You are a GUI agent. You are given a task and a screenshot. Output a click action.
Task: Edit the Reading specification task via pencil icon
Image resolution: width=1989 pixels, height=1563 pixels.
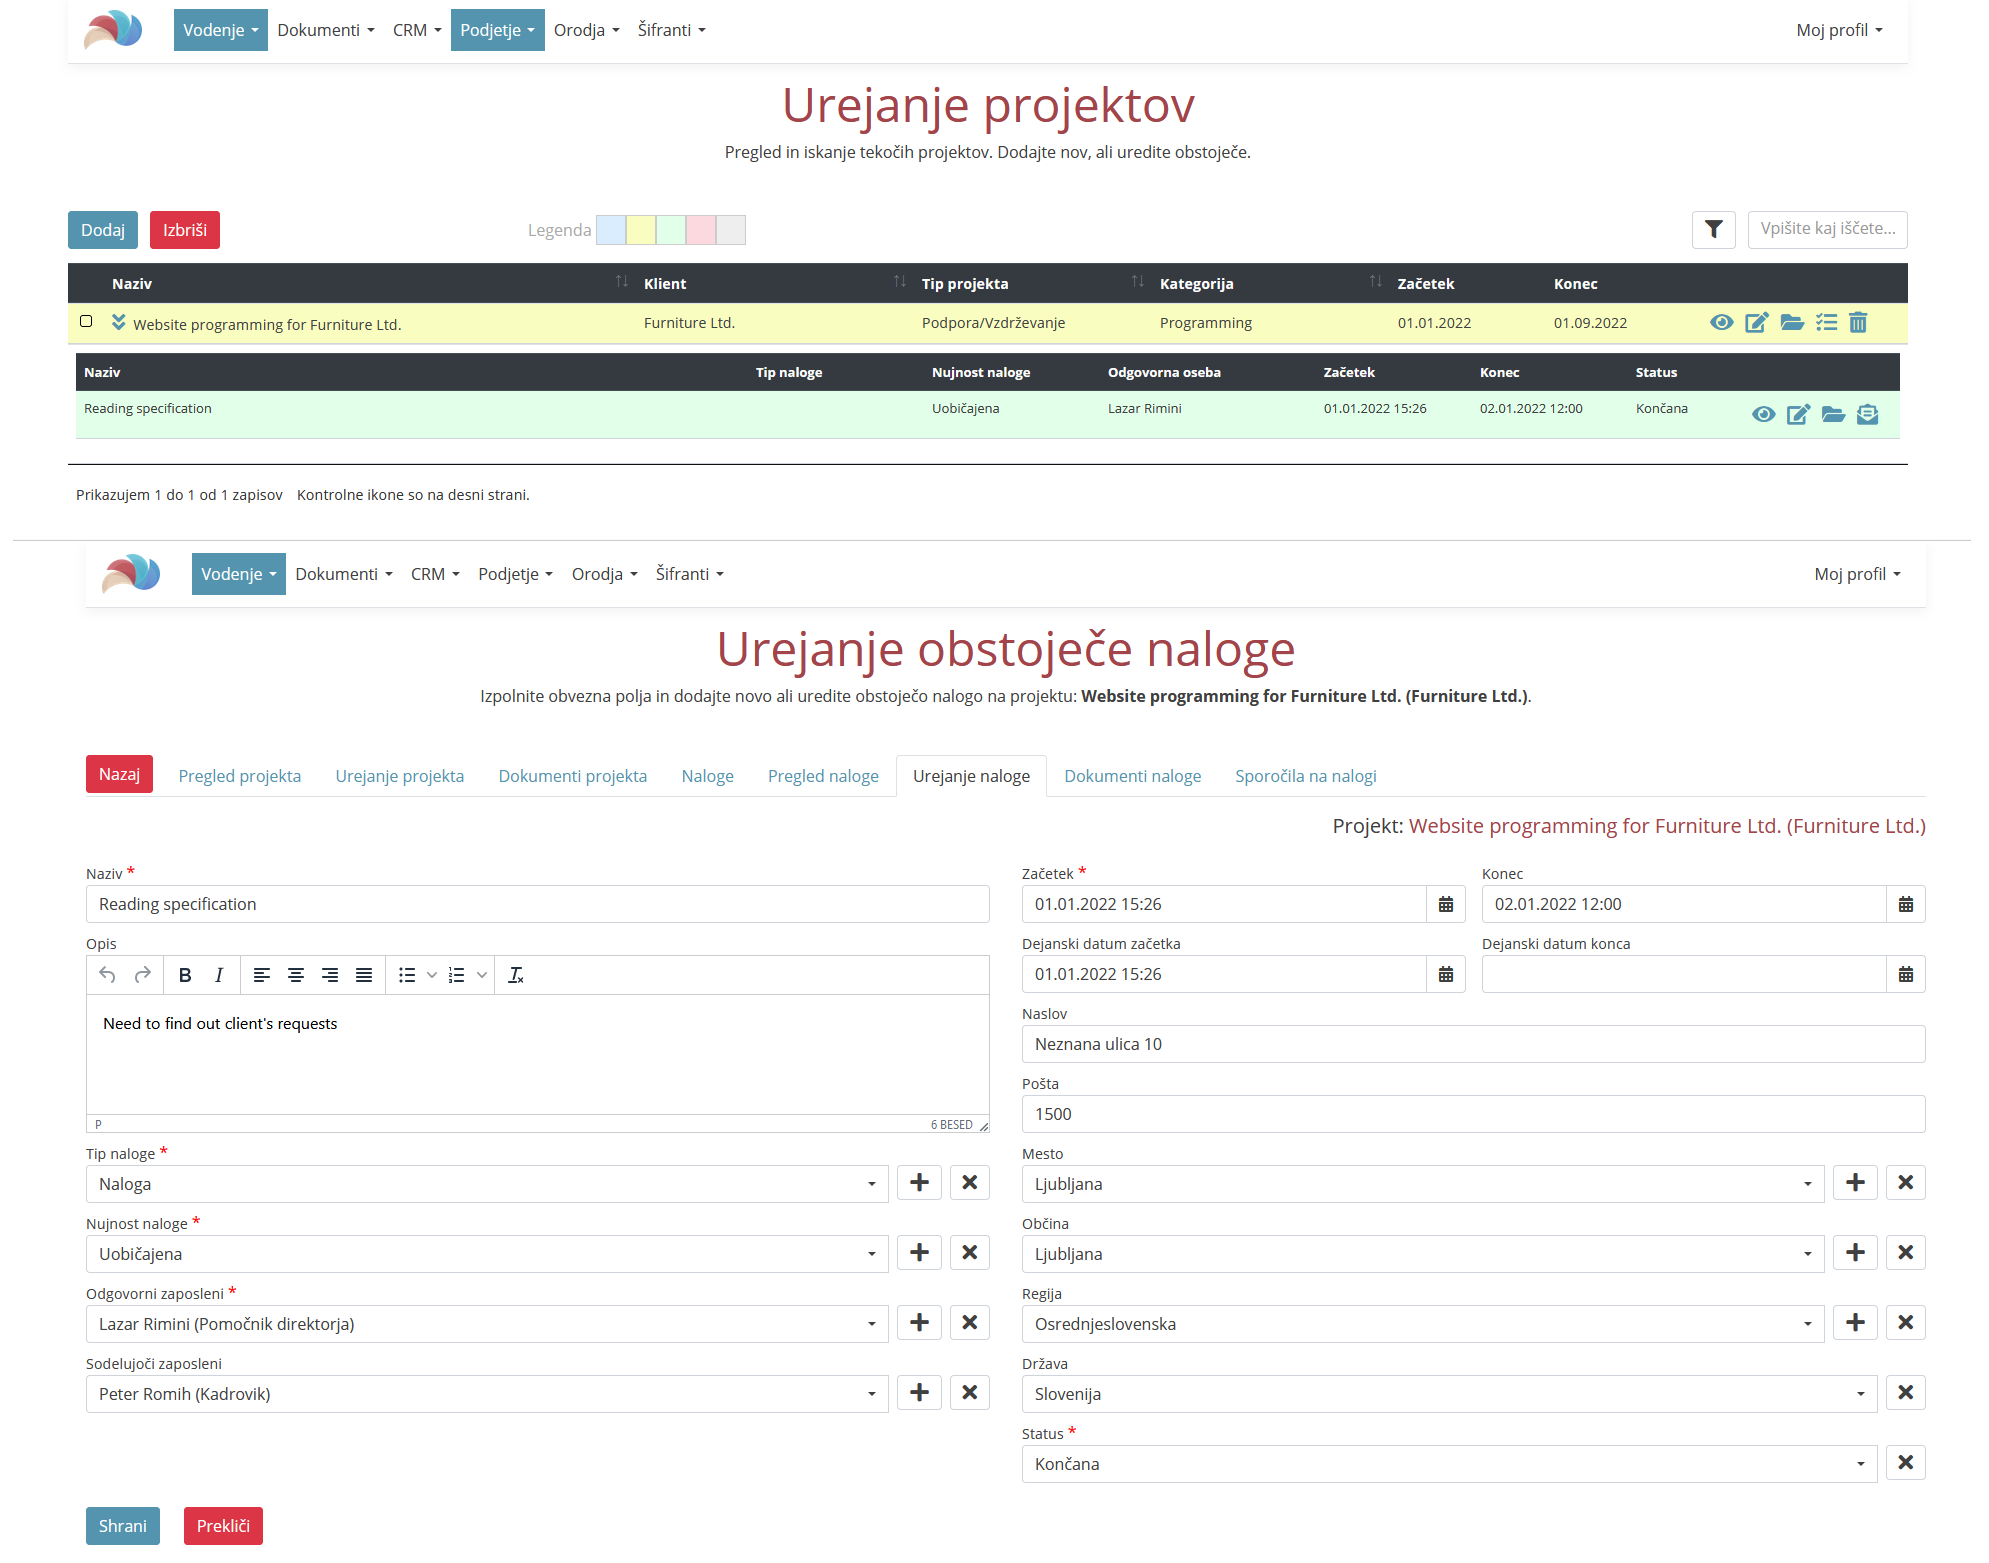click(1797, 414)
